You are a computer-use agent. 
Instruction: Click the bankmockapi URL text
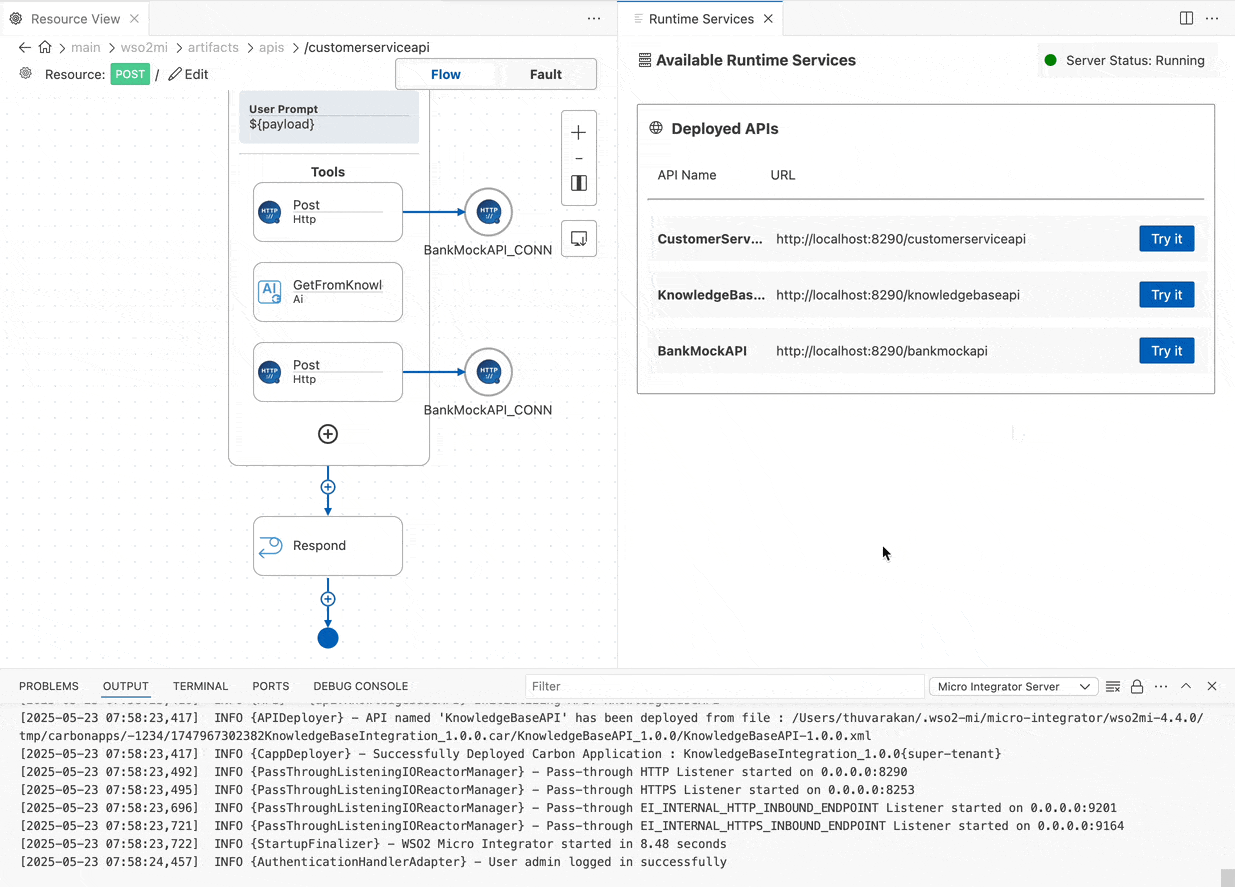882,351
